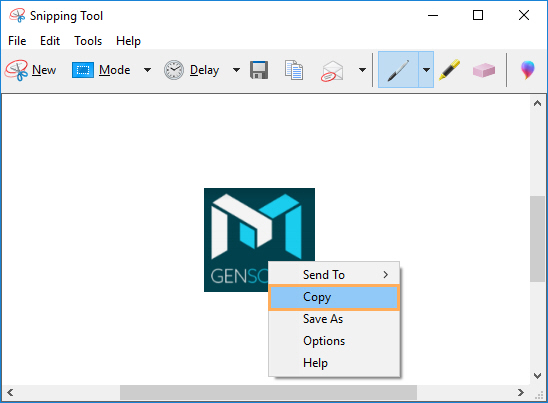Expand the Send To submenu
This screenshot has height=403, width=548.
[334, 275]
